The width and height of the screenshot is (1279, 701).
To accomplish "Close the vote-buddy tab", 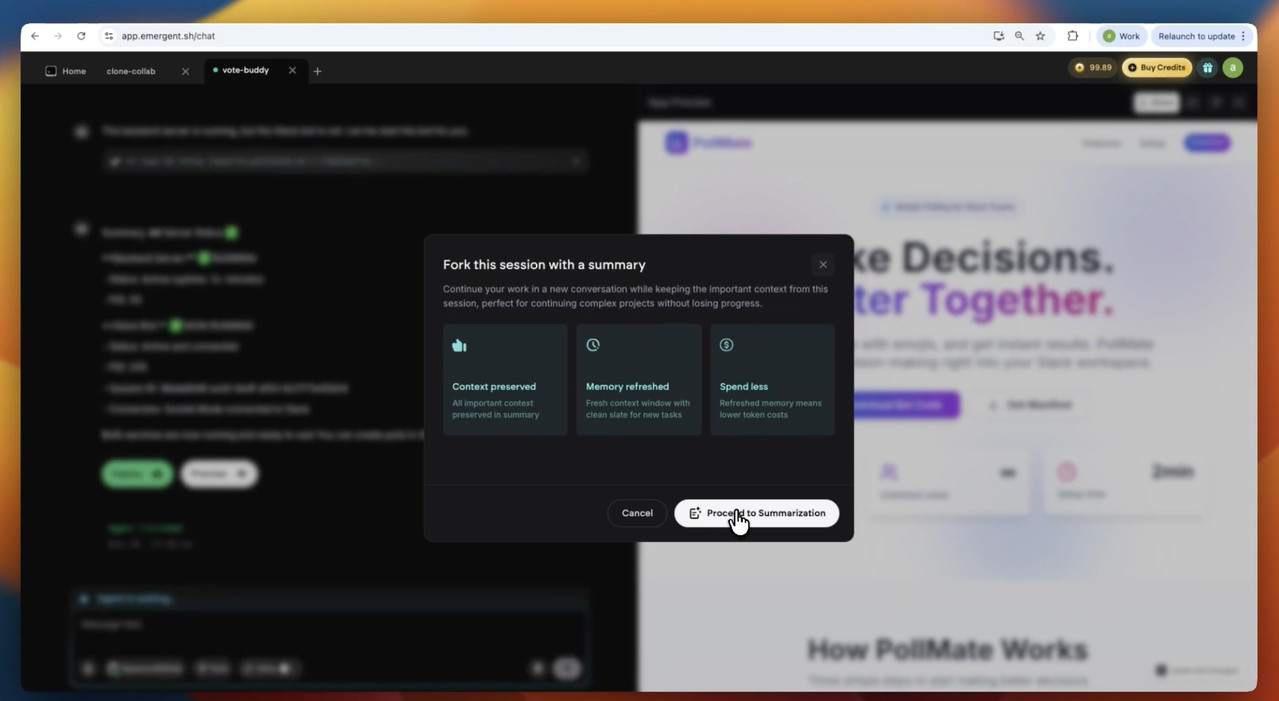I will 292,70.
